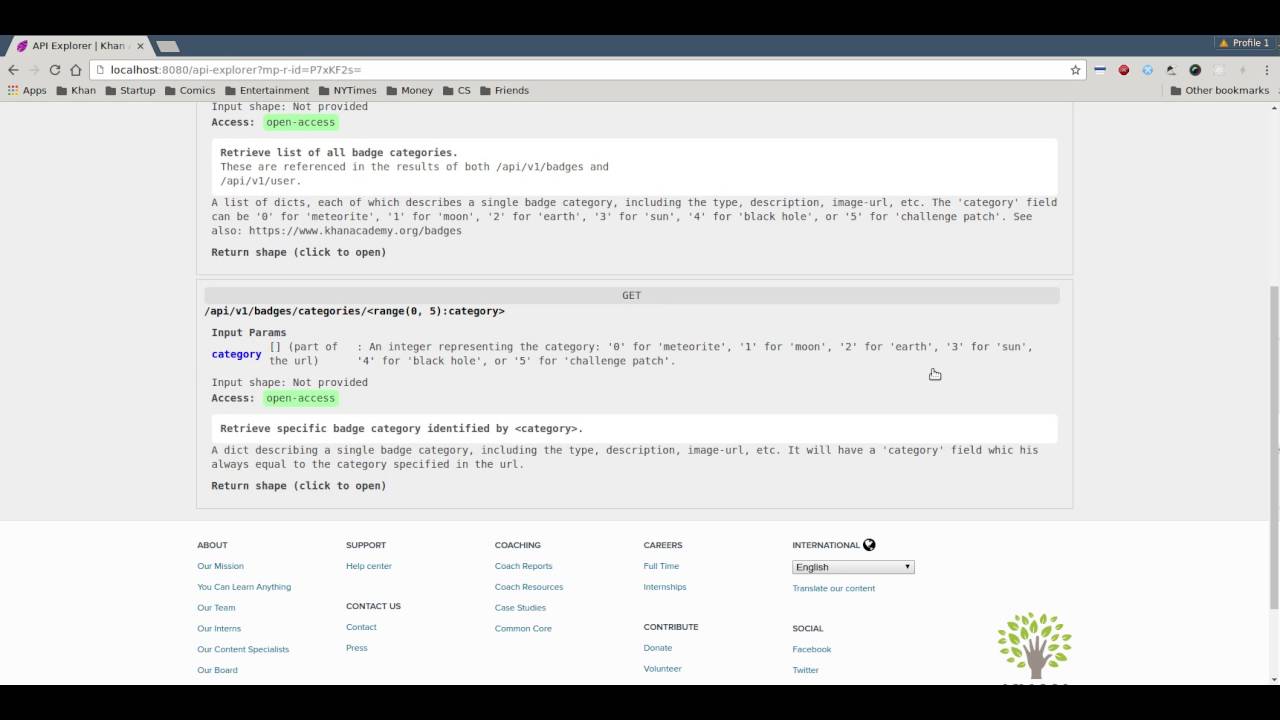Viewport: 1280px width, 720px height.
Task: Open the Comics bookmarks folder
Action: tap(190, 90)
